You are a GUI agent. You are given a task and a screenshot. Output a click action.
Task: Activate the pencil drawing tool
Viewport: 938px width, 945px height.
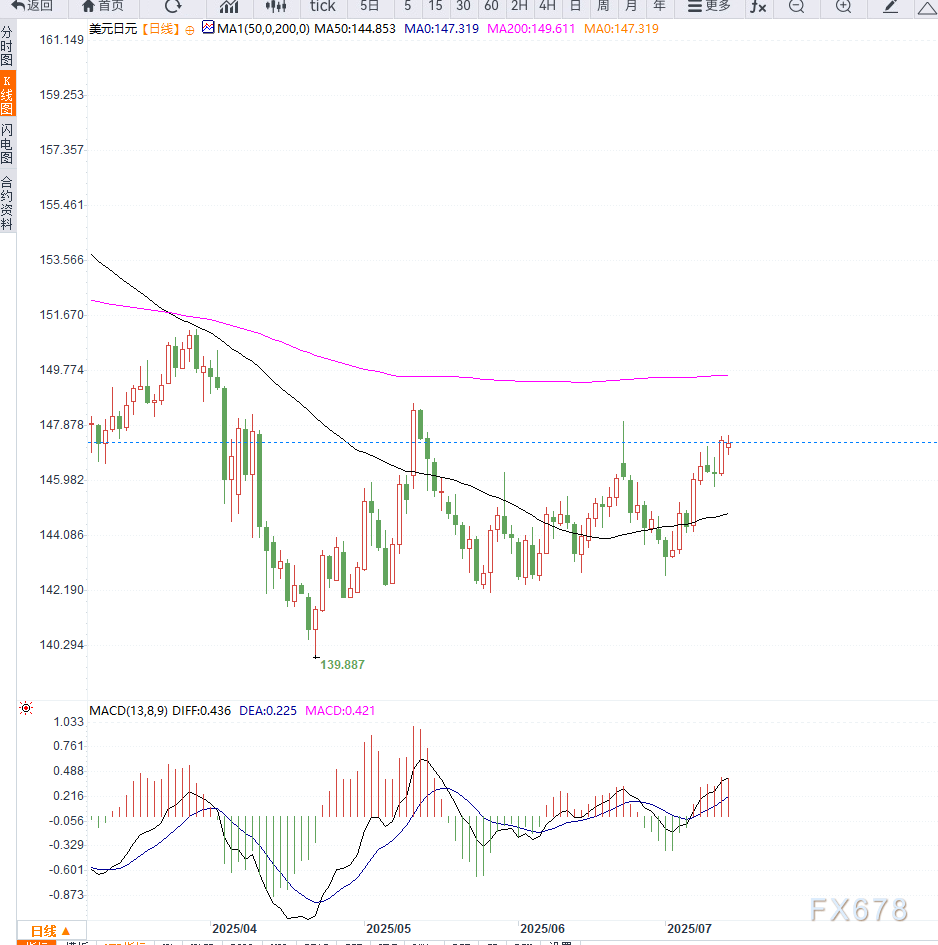point(890,7)
